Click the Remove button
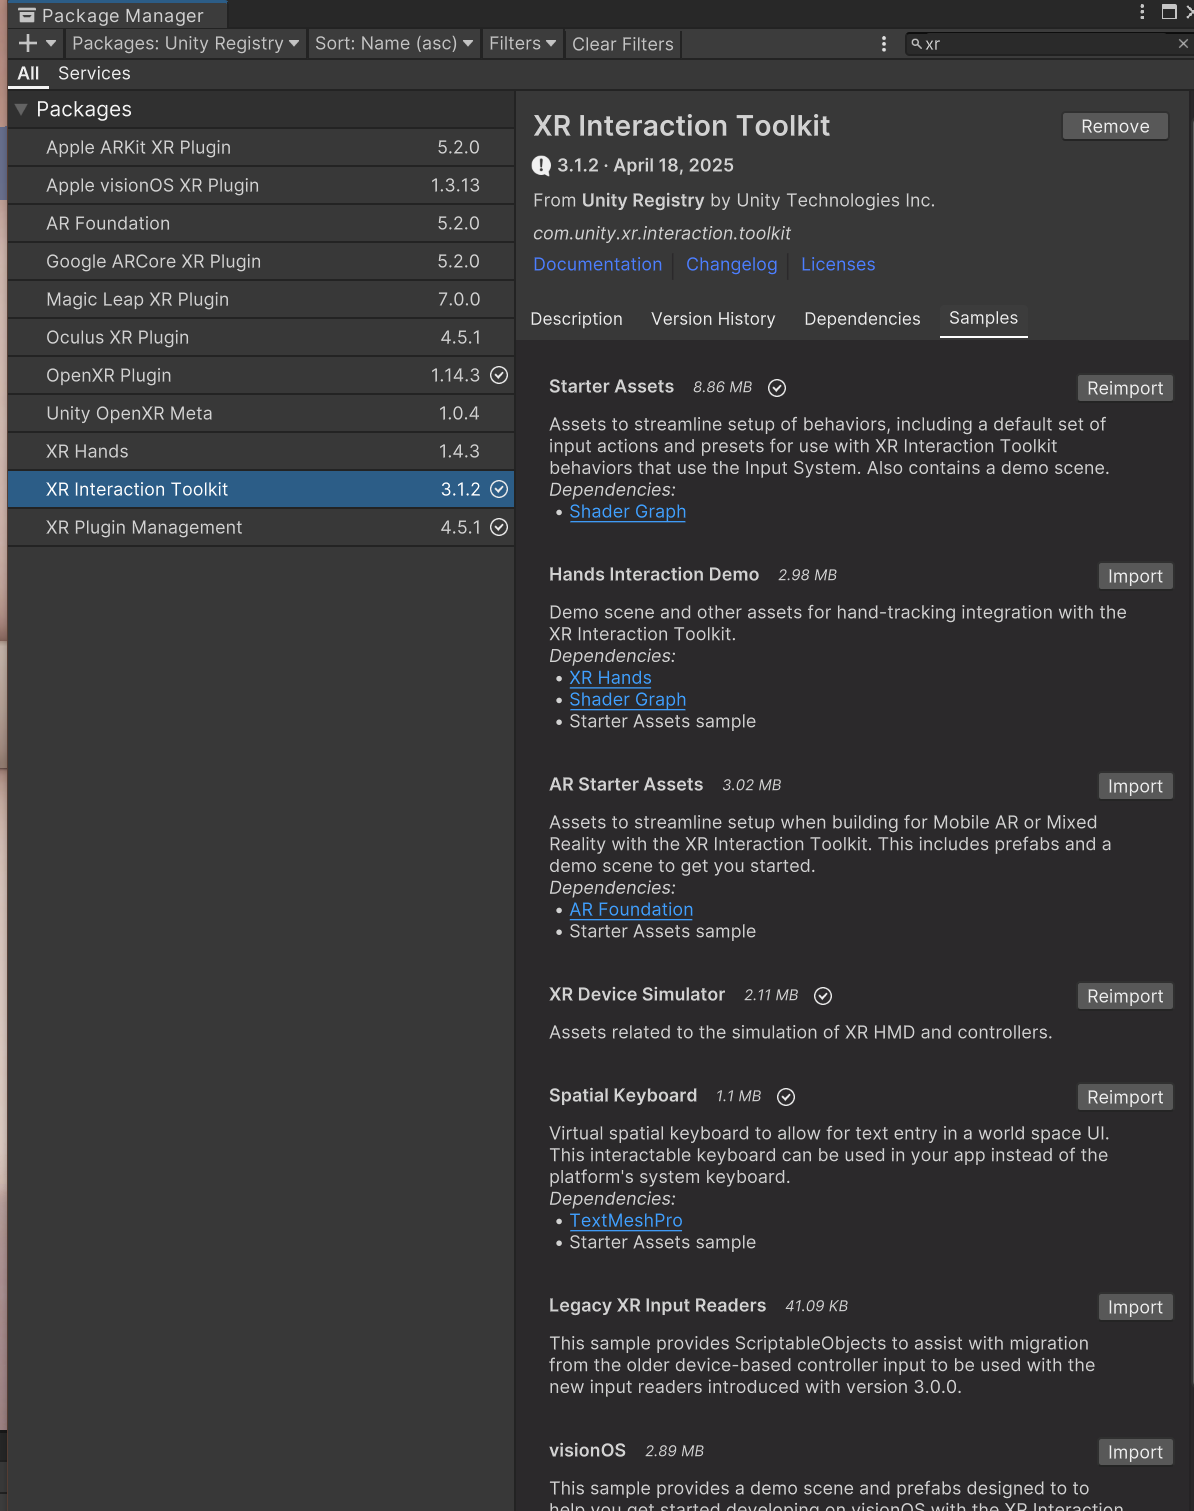 pyautogui.click(x=1115, y=126)
